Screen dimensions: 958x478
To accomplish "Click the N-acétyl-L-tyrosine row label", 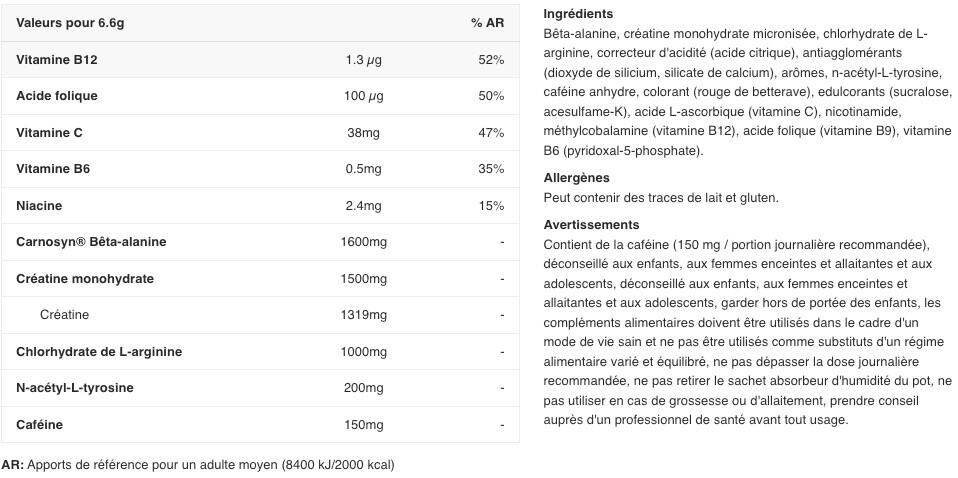I will click(75, 388).
